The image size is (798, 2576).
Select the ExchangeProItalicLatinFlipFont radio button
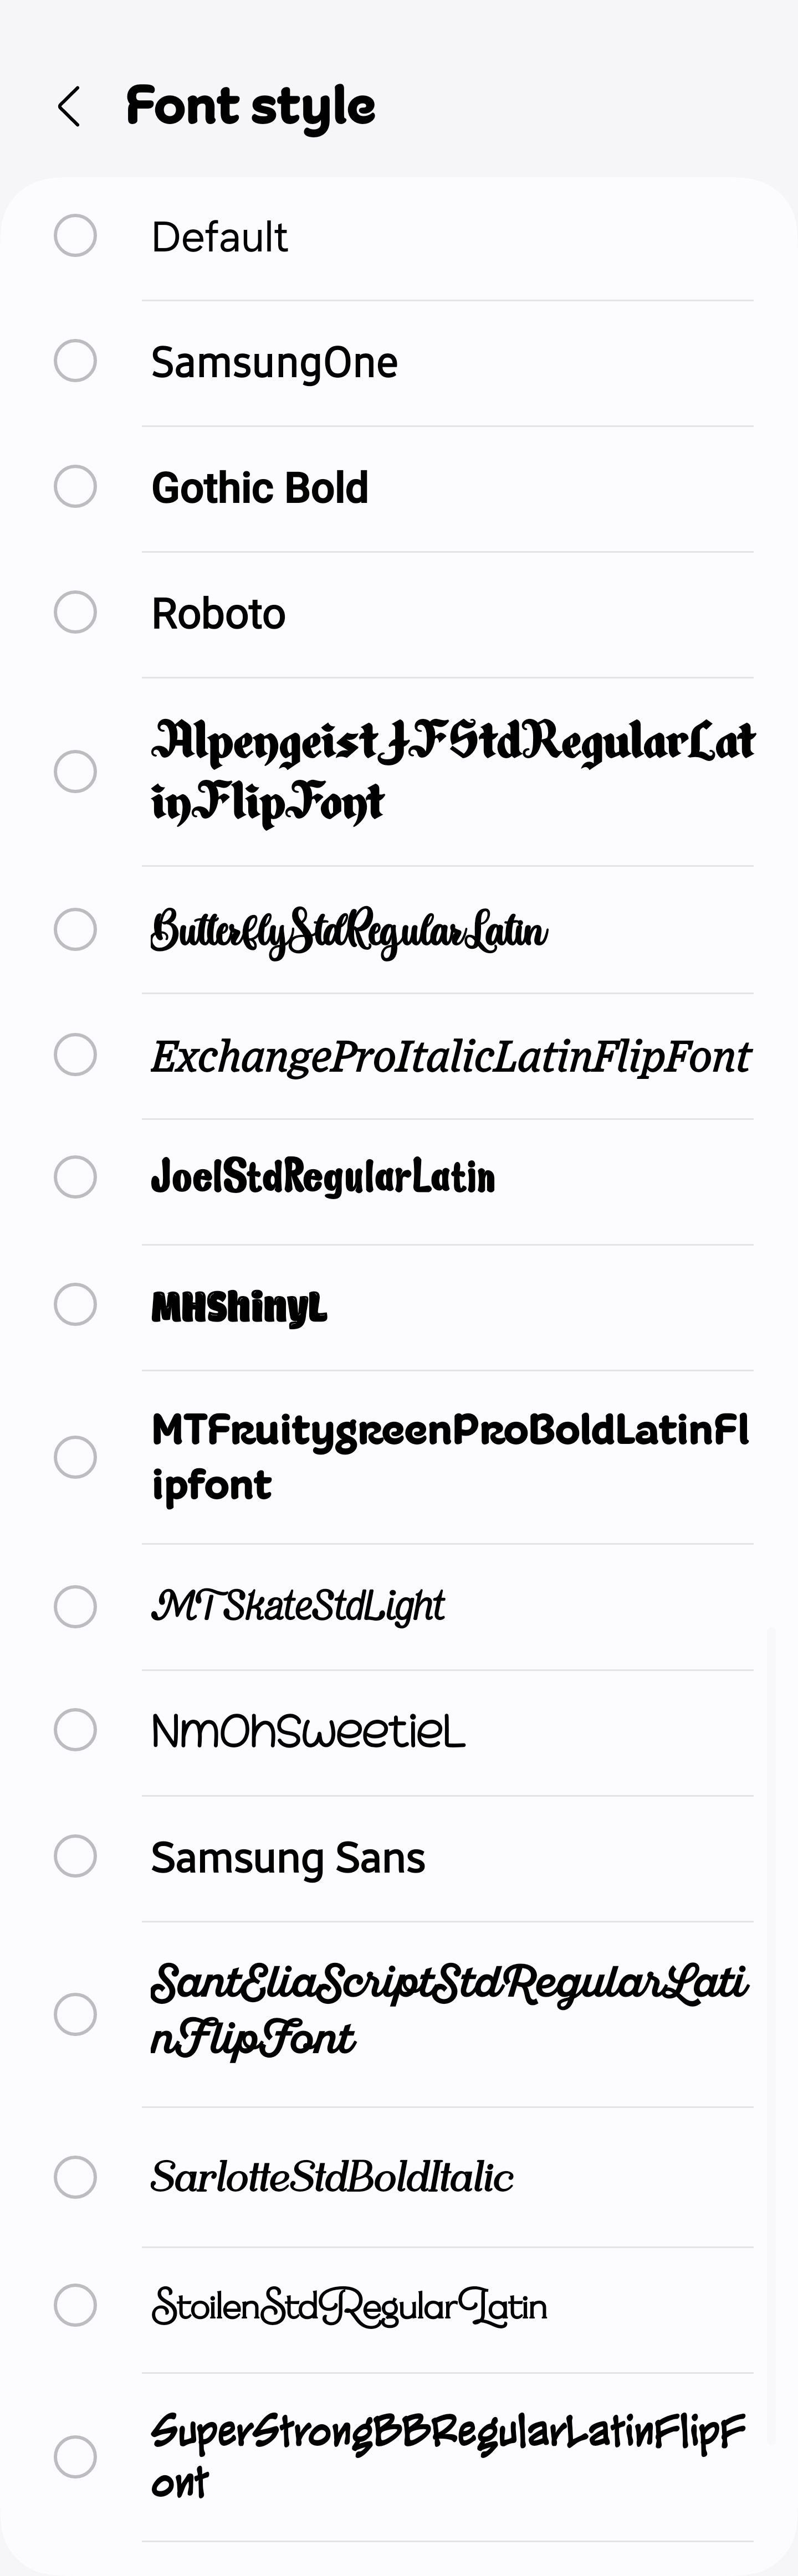pyautogui.click(x=75, y=1055)
